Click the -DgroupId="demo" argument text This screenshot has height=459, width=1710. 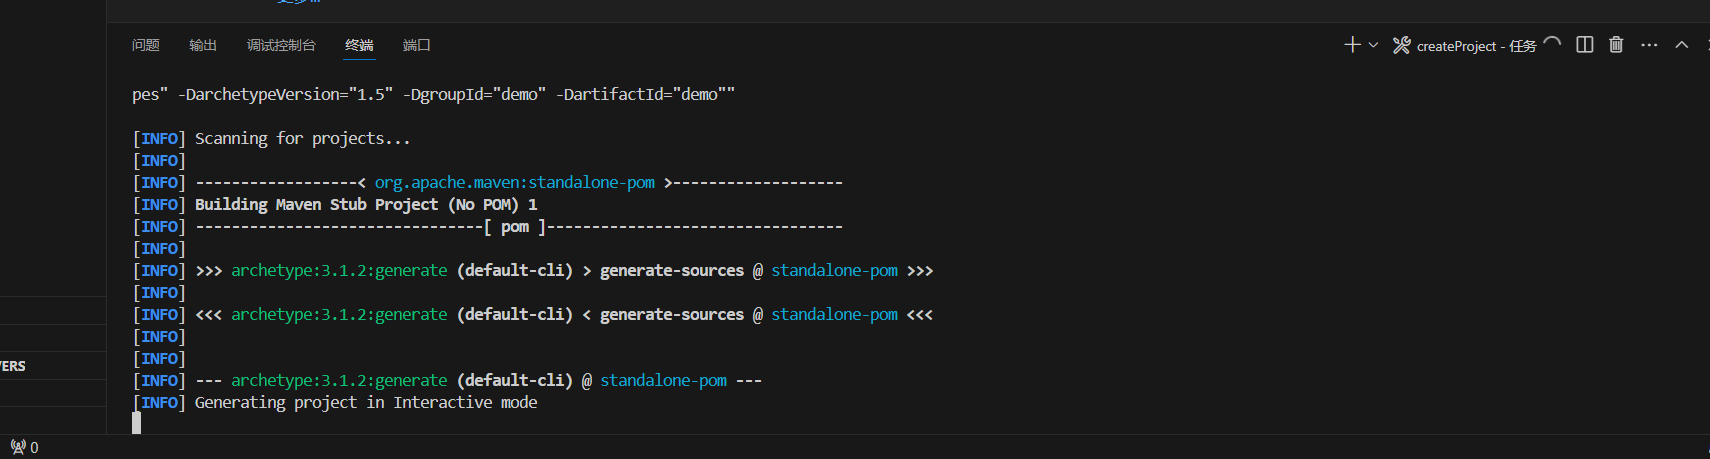coord(475,94)
